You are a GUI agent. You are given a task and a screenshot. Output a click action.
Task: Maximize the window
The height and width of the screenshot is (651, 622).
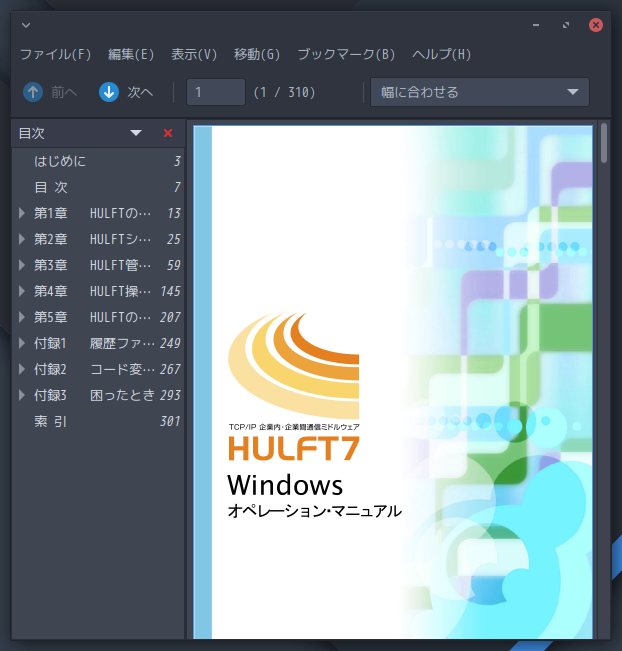click(566, 25)
